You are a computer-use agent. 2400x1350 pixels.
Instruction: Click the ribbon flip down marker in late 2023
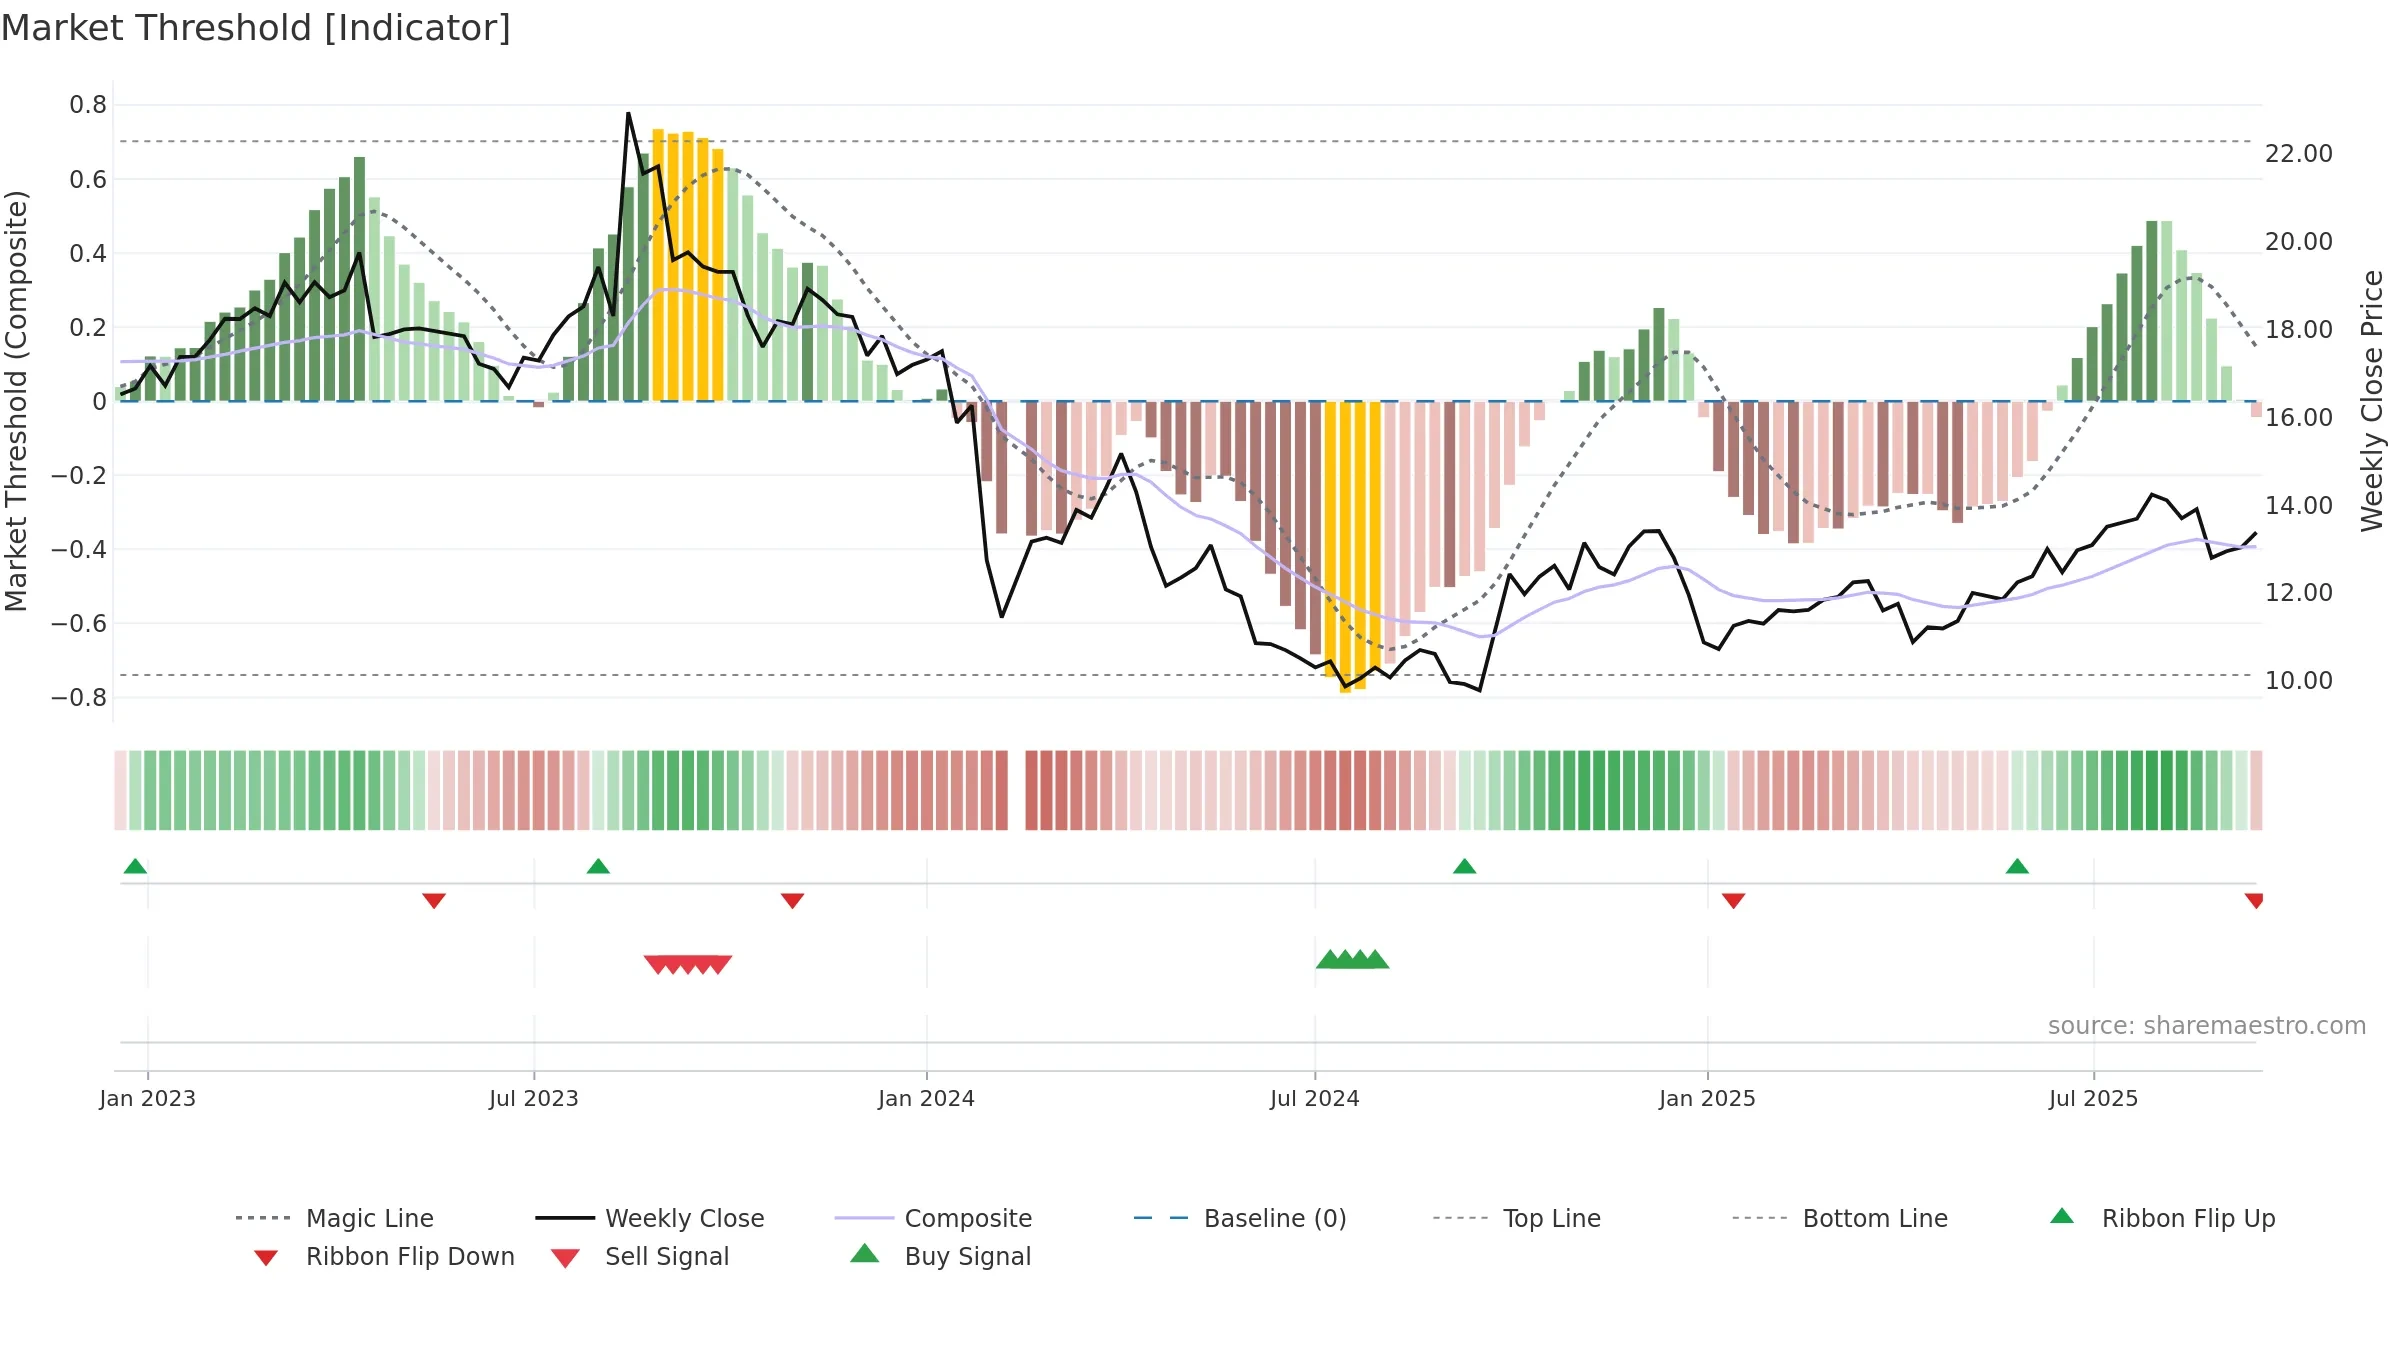[792, 901]
